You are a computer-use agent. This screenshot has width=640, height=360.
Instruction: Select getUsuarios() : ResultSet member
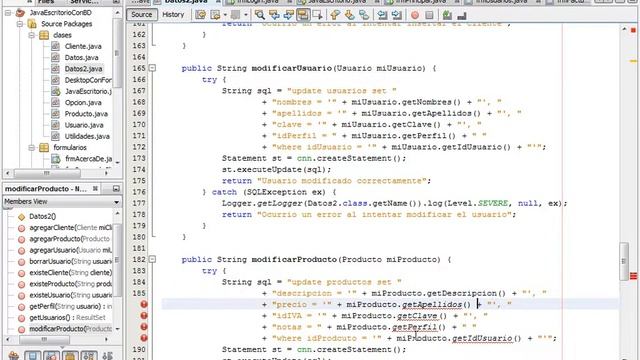click(x=67, y=318)
